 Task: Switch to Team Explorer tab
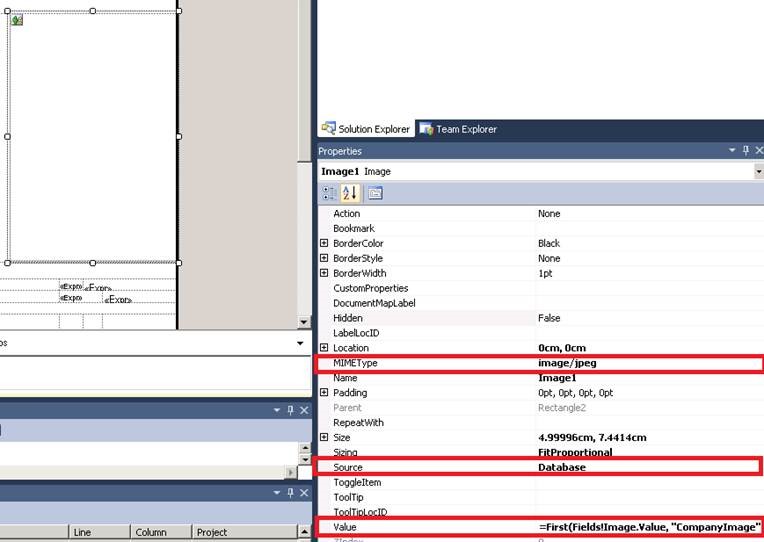(x=466, y=129)
